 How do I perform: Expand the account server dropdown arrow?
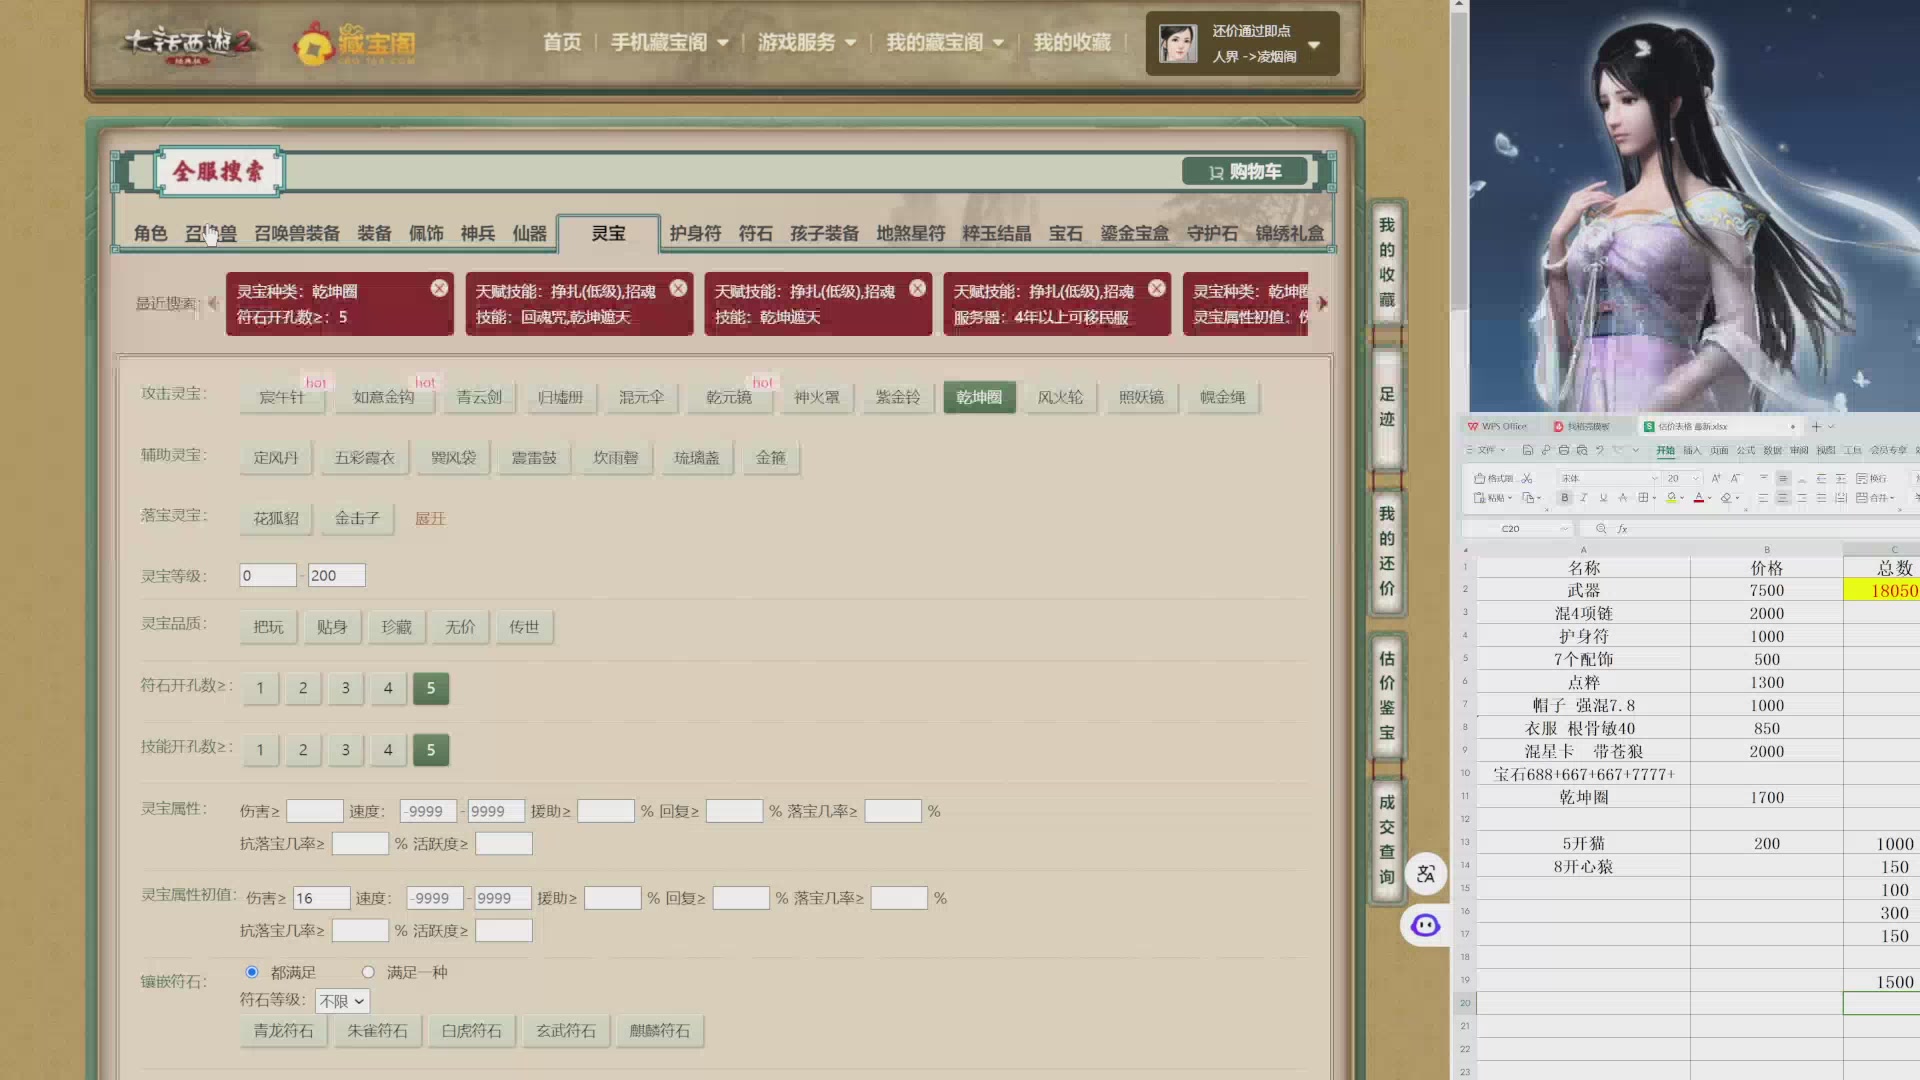(1314, 44)
